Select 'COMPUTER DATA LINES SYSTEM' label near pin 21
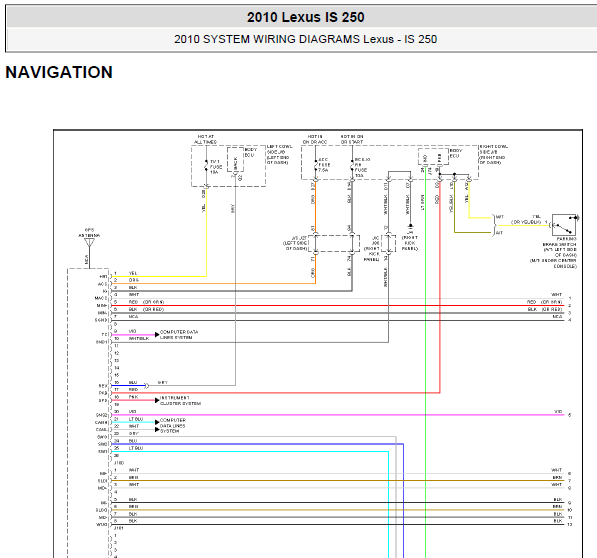 173,426
